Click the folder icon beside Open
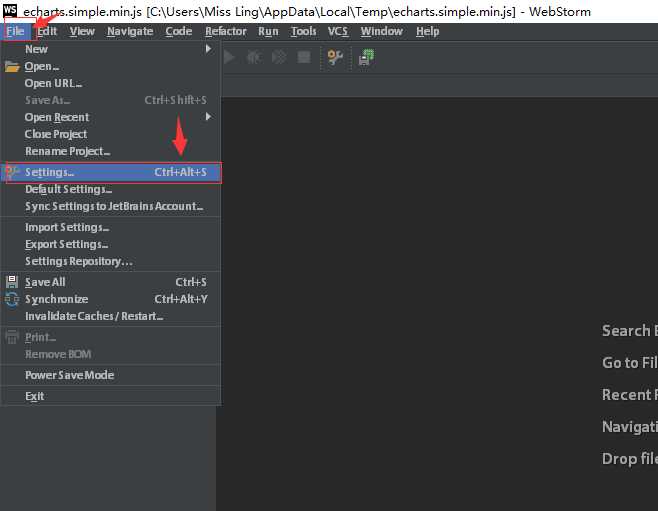 pyautogui.click(x=12, y=67)
